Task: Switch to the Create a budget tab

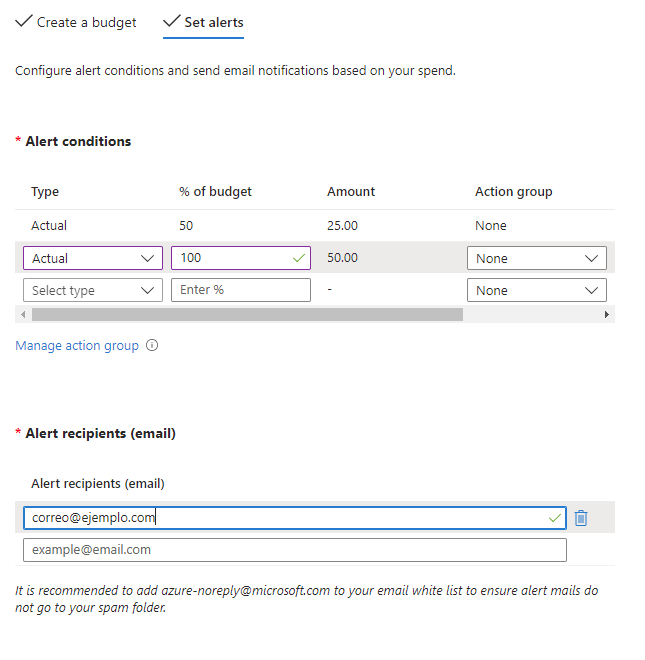Action: tap(76, 22)
